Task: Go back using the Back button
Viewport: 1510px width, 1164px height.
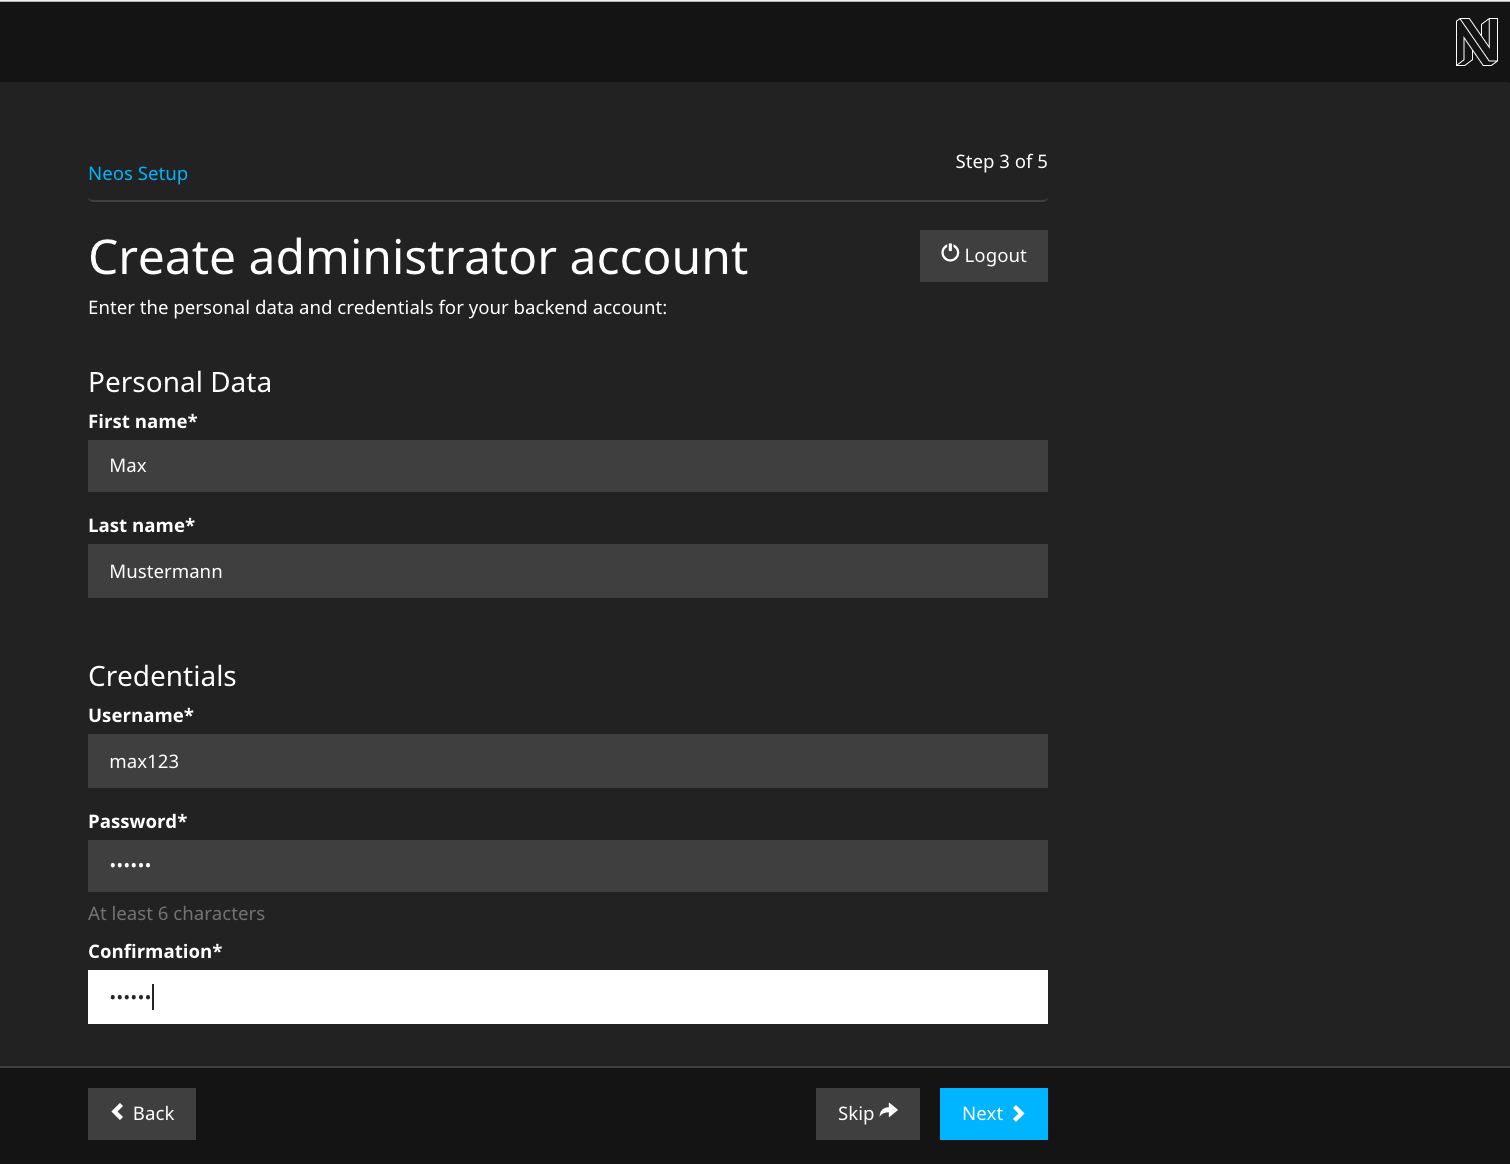Action: point(142,1113)
